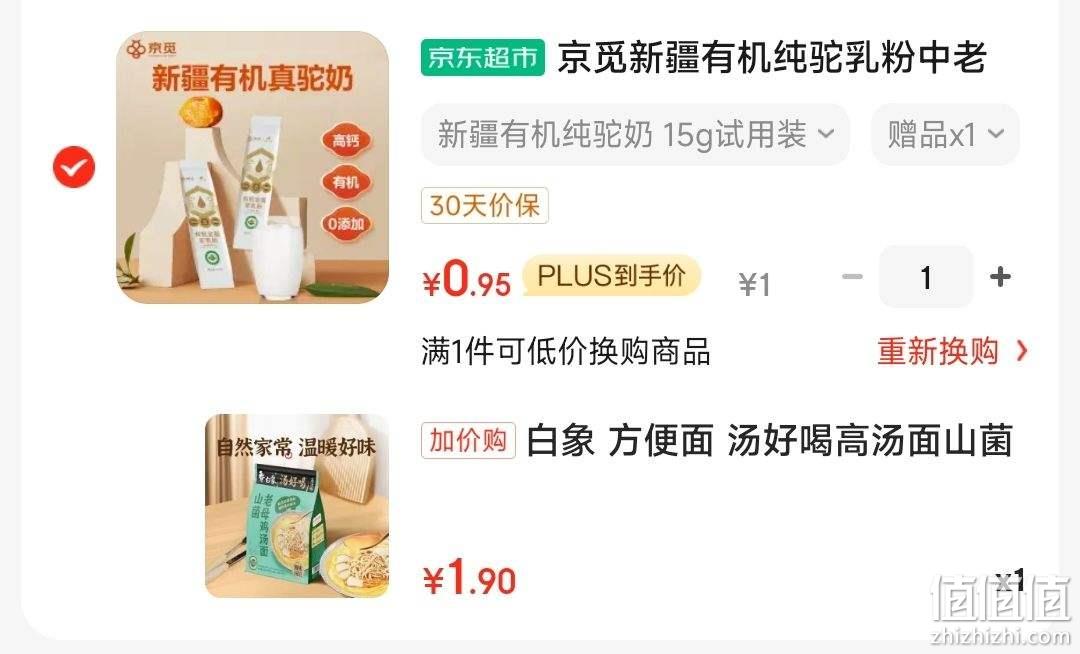1080x654 pixels.
Task: Expand the 赠品x1 gift dropdown
Action: click(945, 134)
